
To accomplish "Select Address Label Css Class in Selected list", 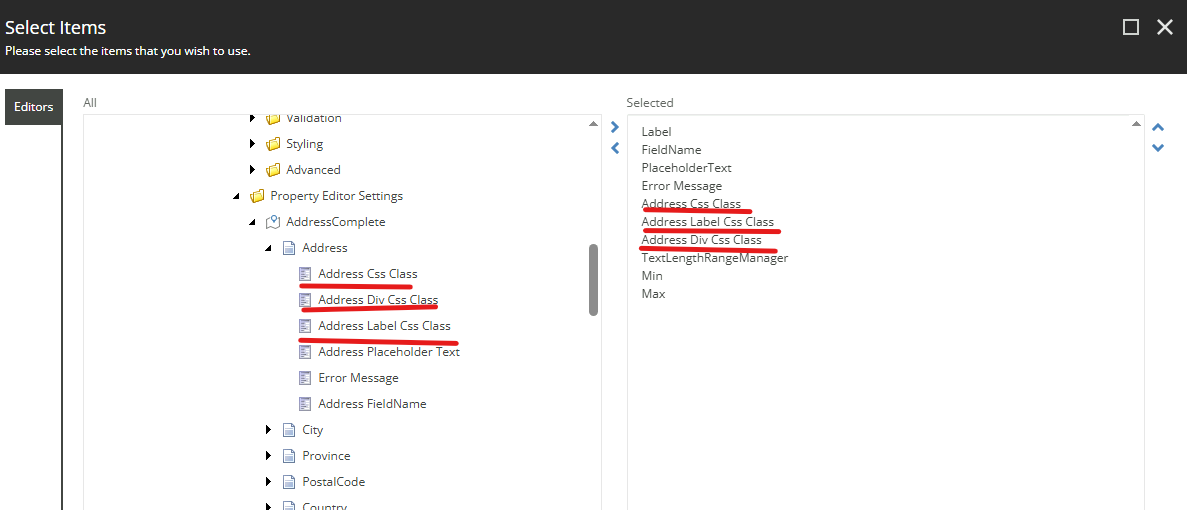I will coord(708,222).
